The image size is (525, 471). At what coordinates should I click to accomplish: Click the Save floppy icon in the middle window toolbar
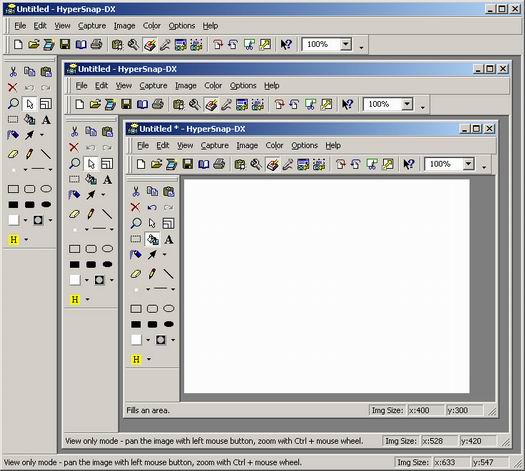pyautogui.click(x=126, y=104)
